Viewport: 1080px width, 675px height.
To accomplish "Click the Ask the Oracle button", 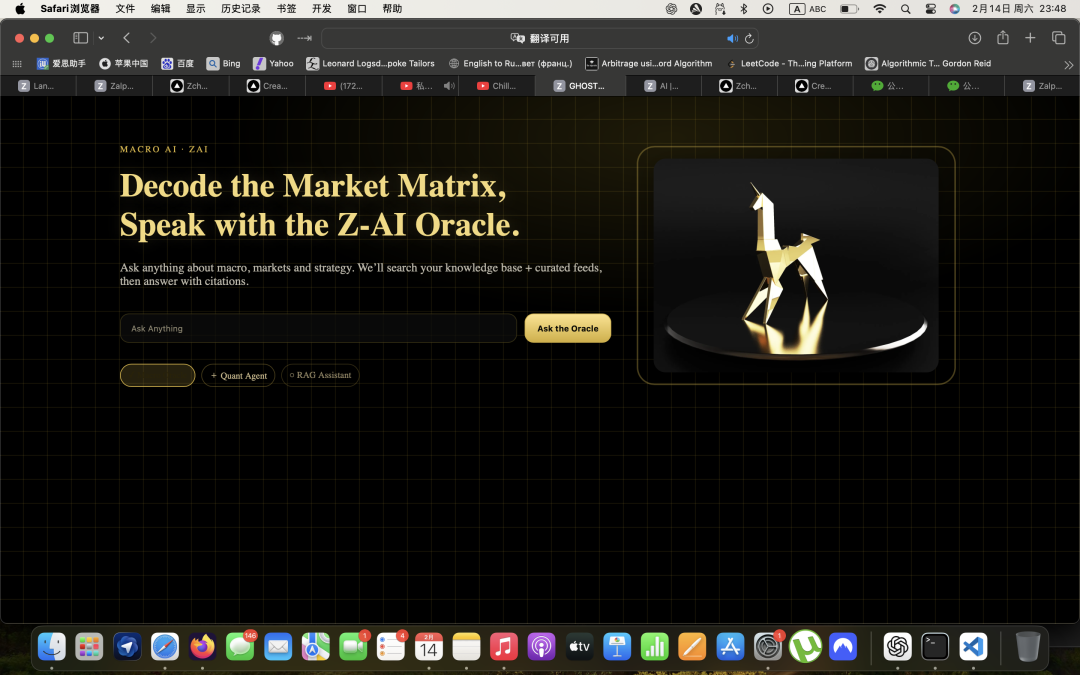I will (568, 329).
